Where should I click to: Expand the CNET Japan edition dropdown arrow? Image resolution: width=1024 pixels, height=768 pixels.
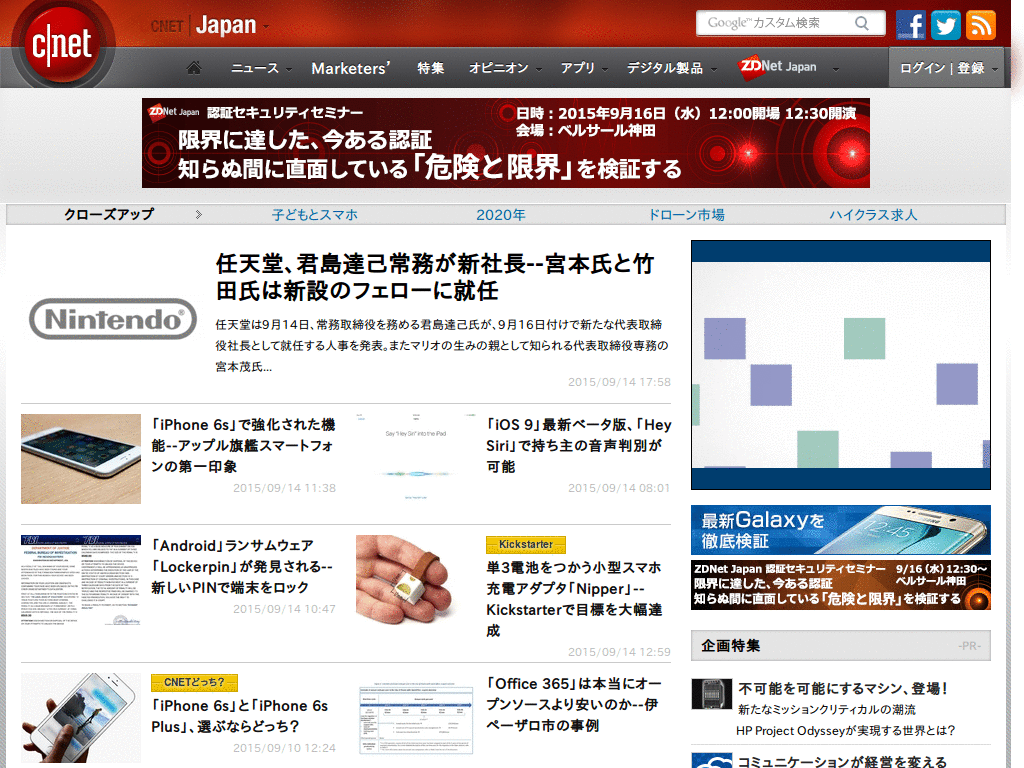coord(266,27)
